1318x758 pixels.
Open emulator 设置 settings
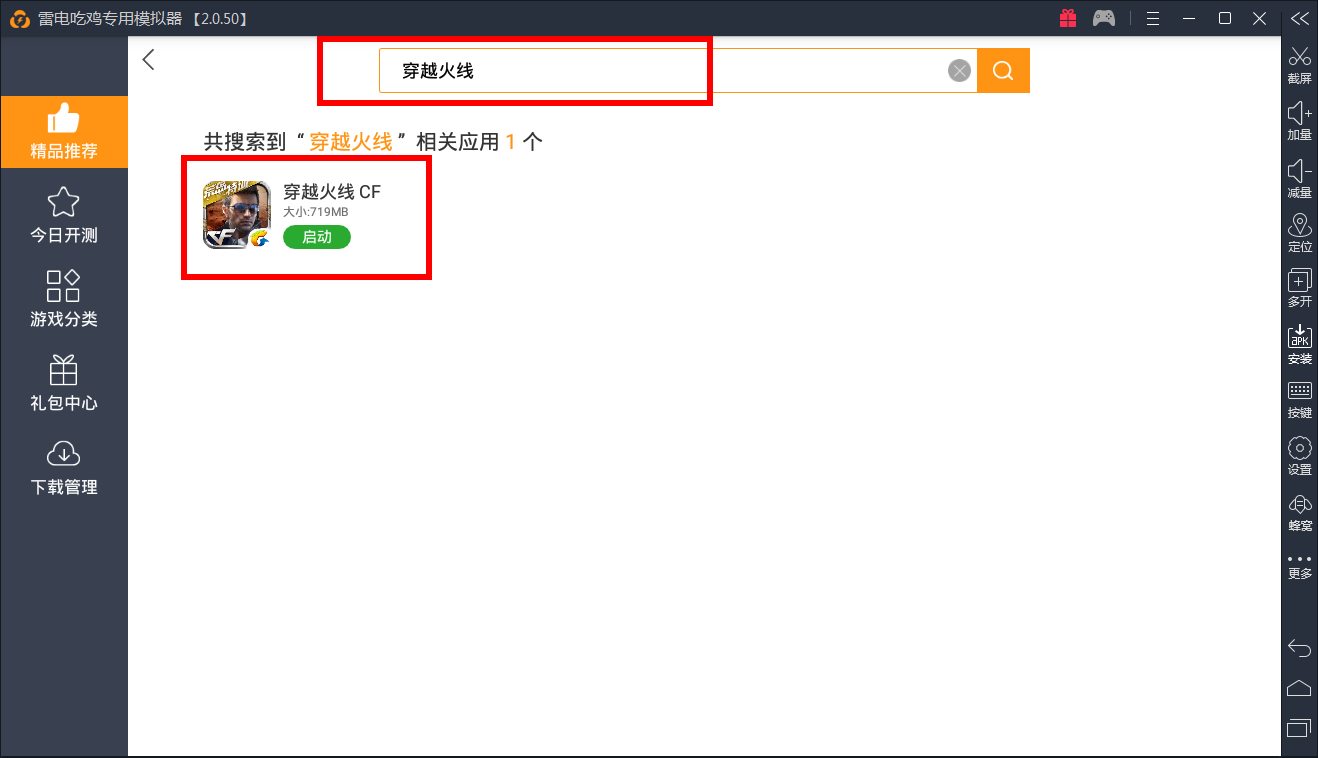point(1299,453)
